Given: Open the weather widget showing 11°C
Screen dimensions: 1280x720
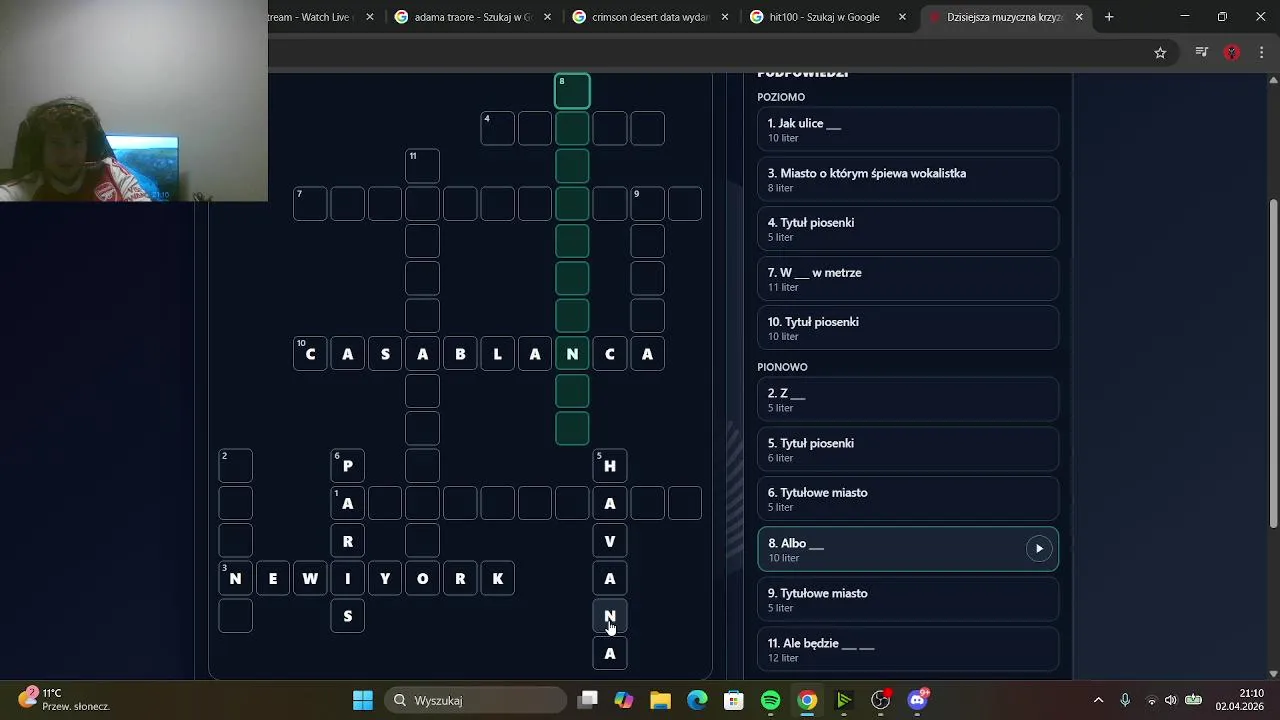Looking at the screenshot, I should [x=64, y=699].
